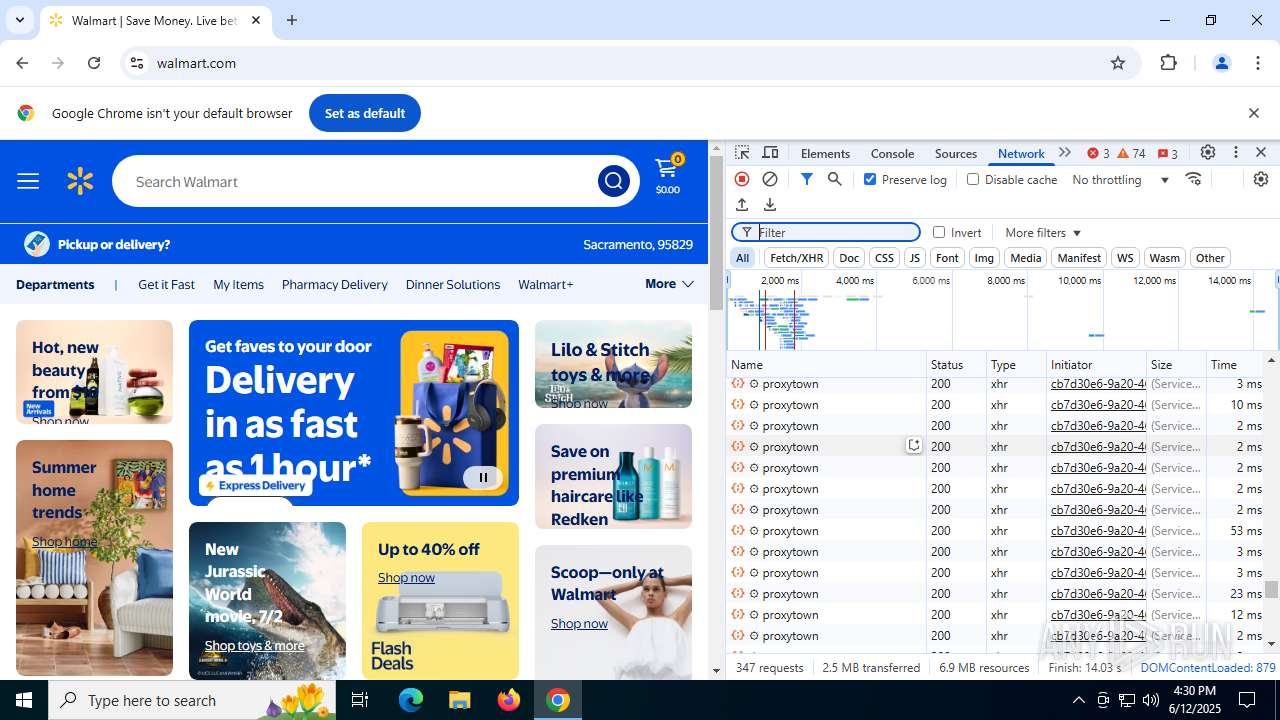
Task: Filter requests by CSS
Action: pyautogui.click(x=884, y=258)
